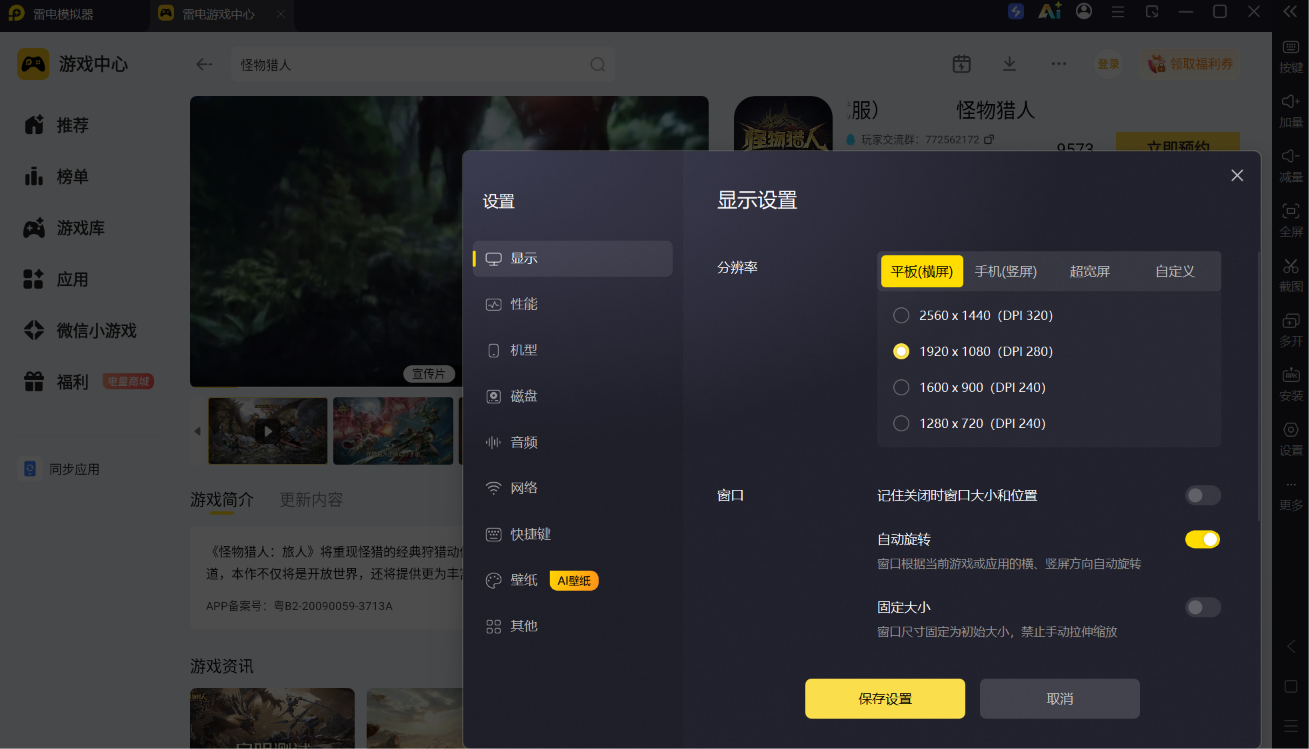
Task: Enable the fixed size (固定大小) toggle
Action: [1203, 607]
